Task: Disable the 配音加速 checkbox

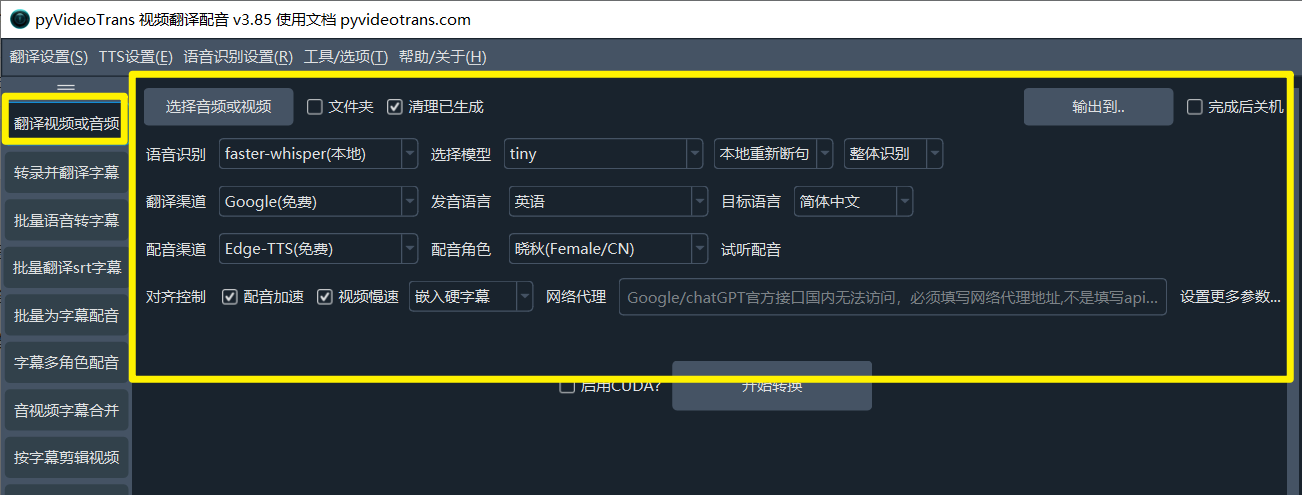Action: tap(230, 297)
